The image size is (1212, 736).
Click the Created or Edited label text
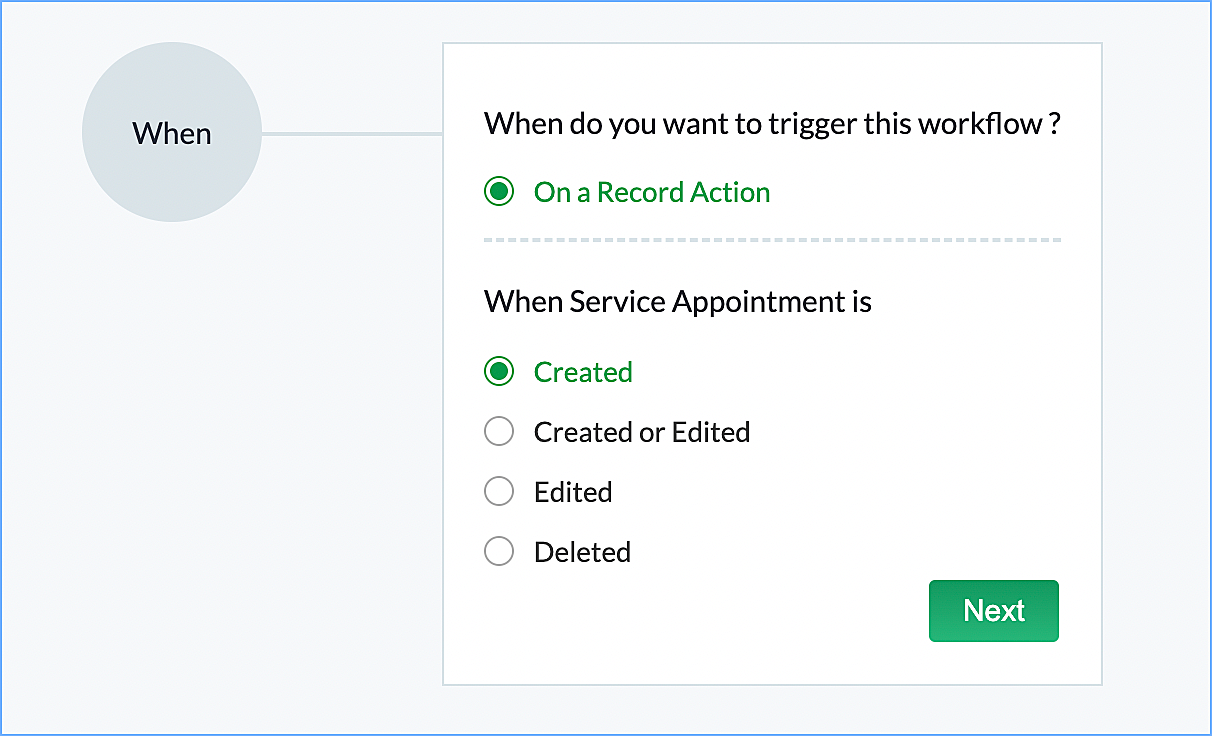642,432
